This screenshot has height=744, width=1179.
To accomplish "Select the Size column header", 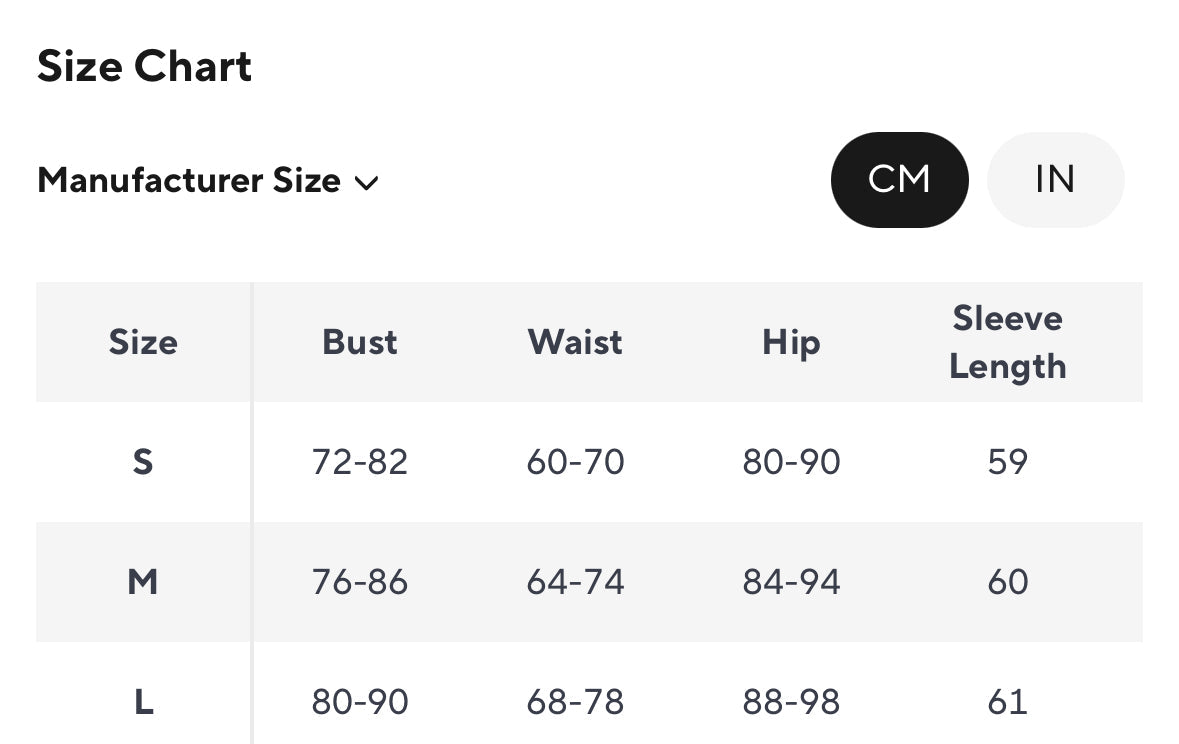I will coord(143,342).
